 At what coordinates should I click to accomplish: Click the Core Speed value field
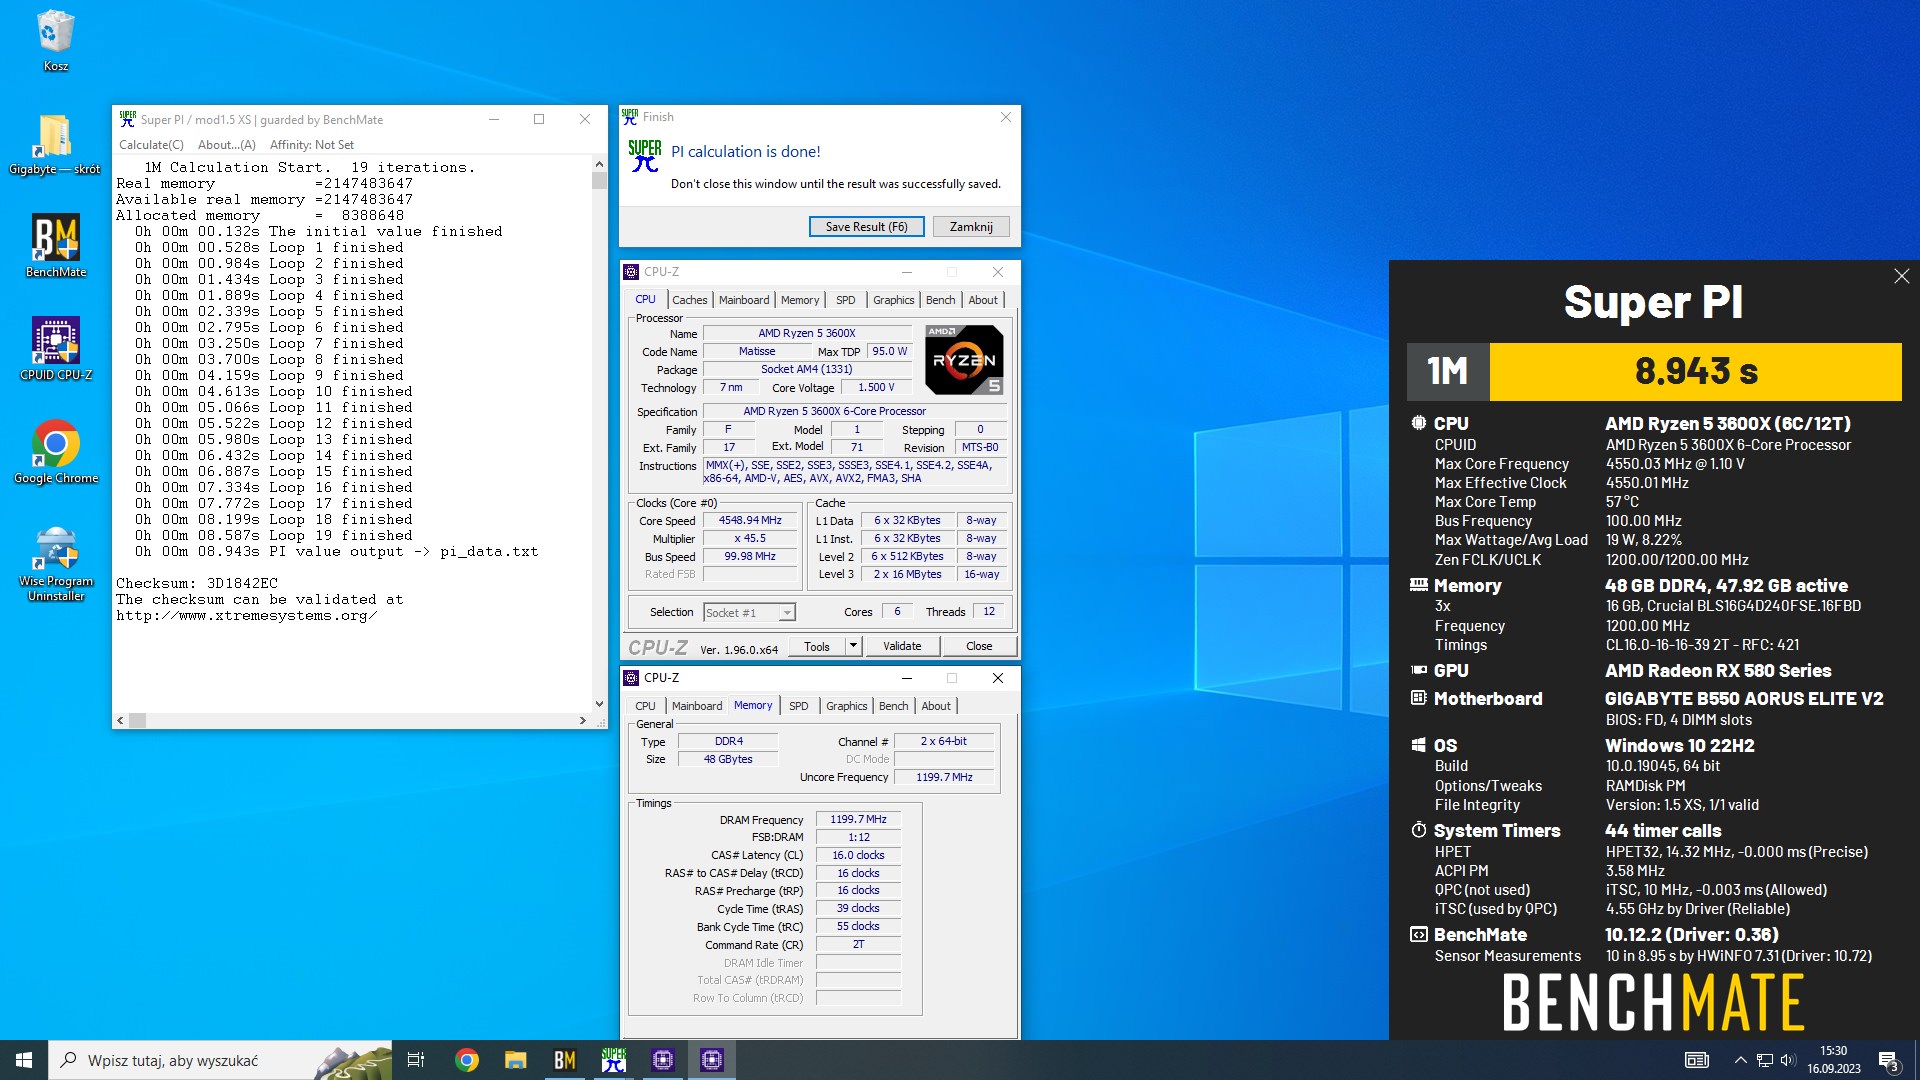pos(750,521)
